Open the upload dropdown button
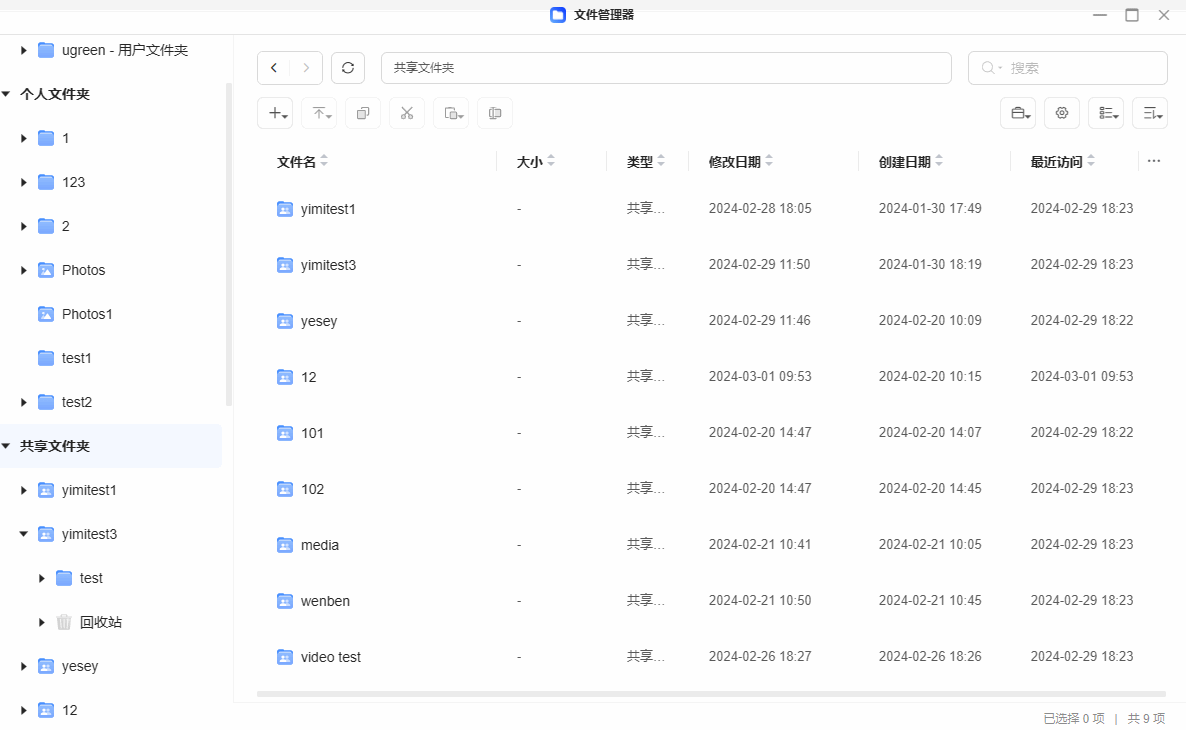 click(319, 113)
